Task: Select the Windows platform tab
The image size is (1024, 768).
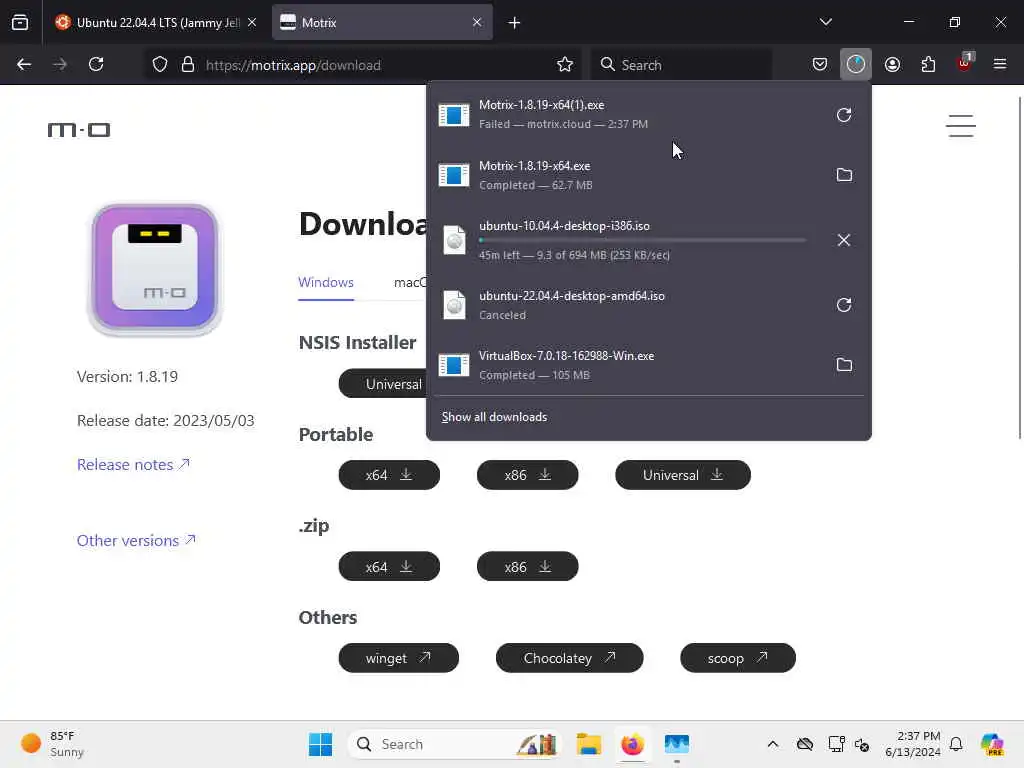Action: click(x=326, y=282)
